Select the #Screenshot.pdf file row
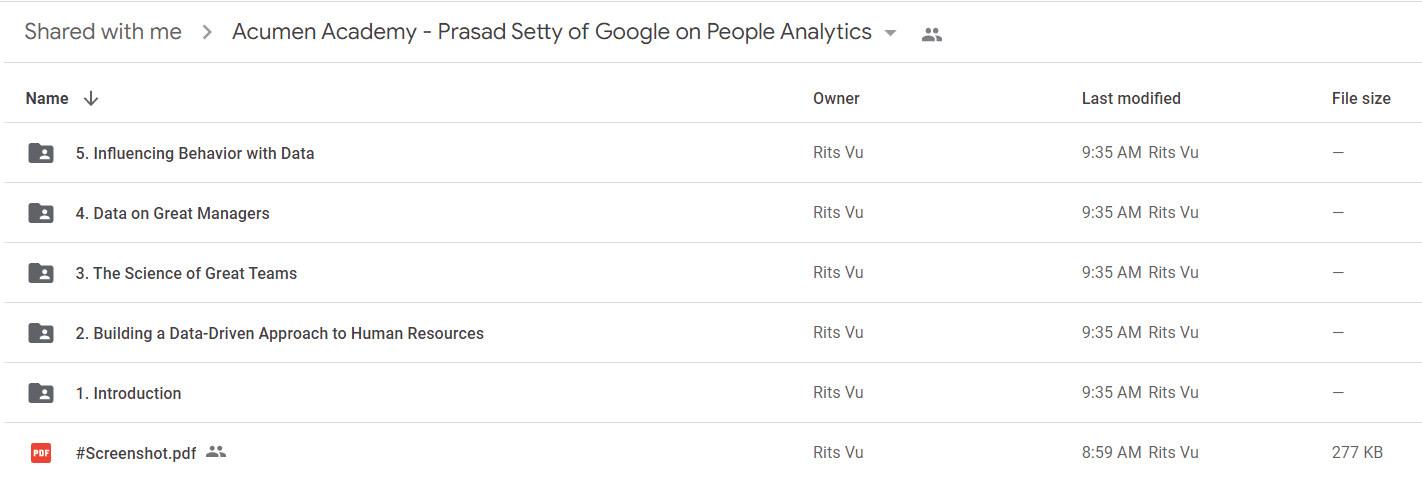The width and height of the screenshot is (1422, 478). [x=711, y=453]
